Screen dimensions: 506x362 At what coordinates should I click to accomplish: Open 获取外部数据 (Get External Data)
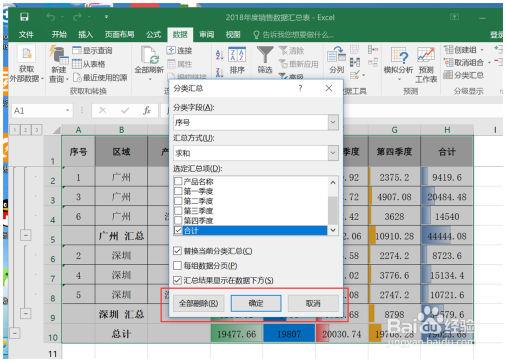click(x=27, y=65)
